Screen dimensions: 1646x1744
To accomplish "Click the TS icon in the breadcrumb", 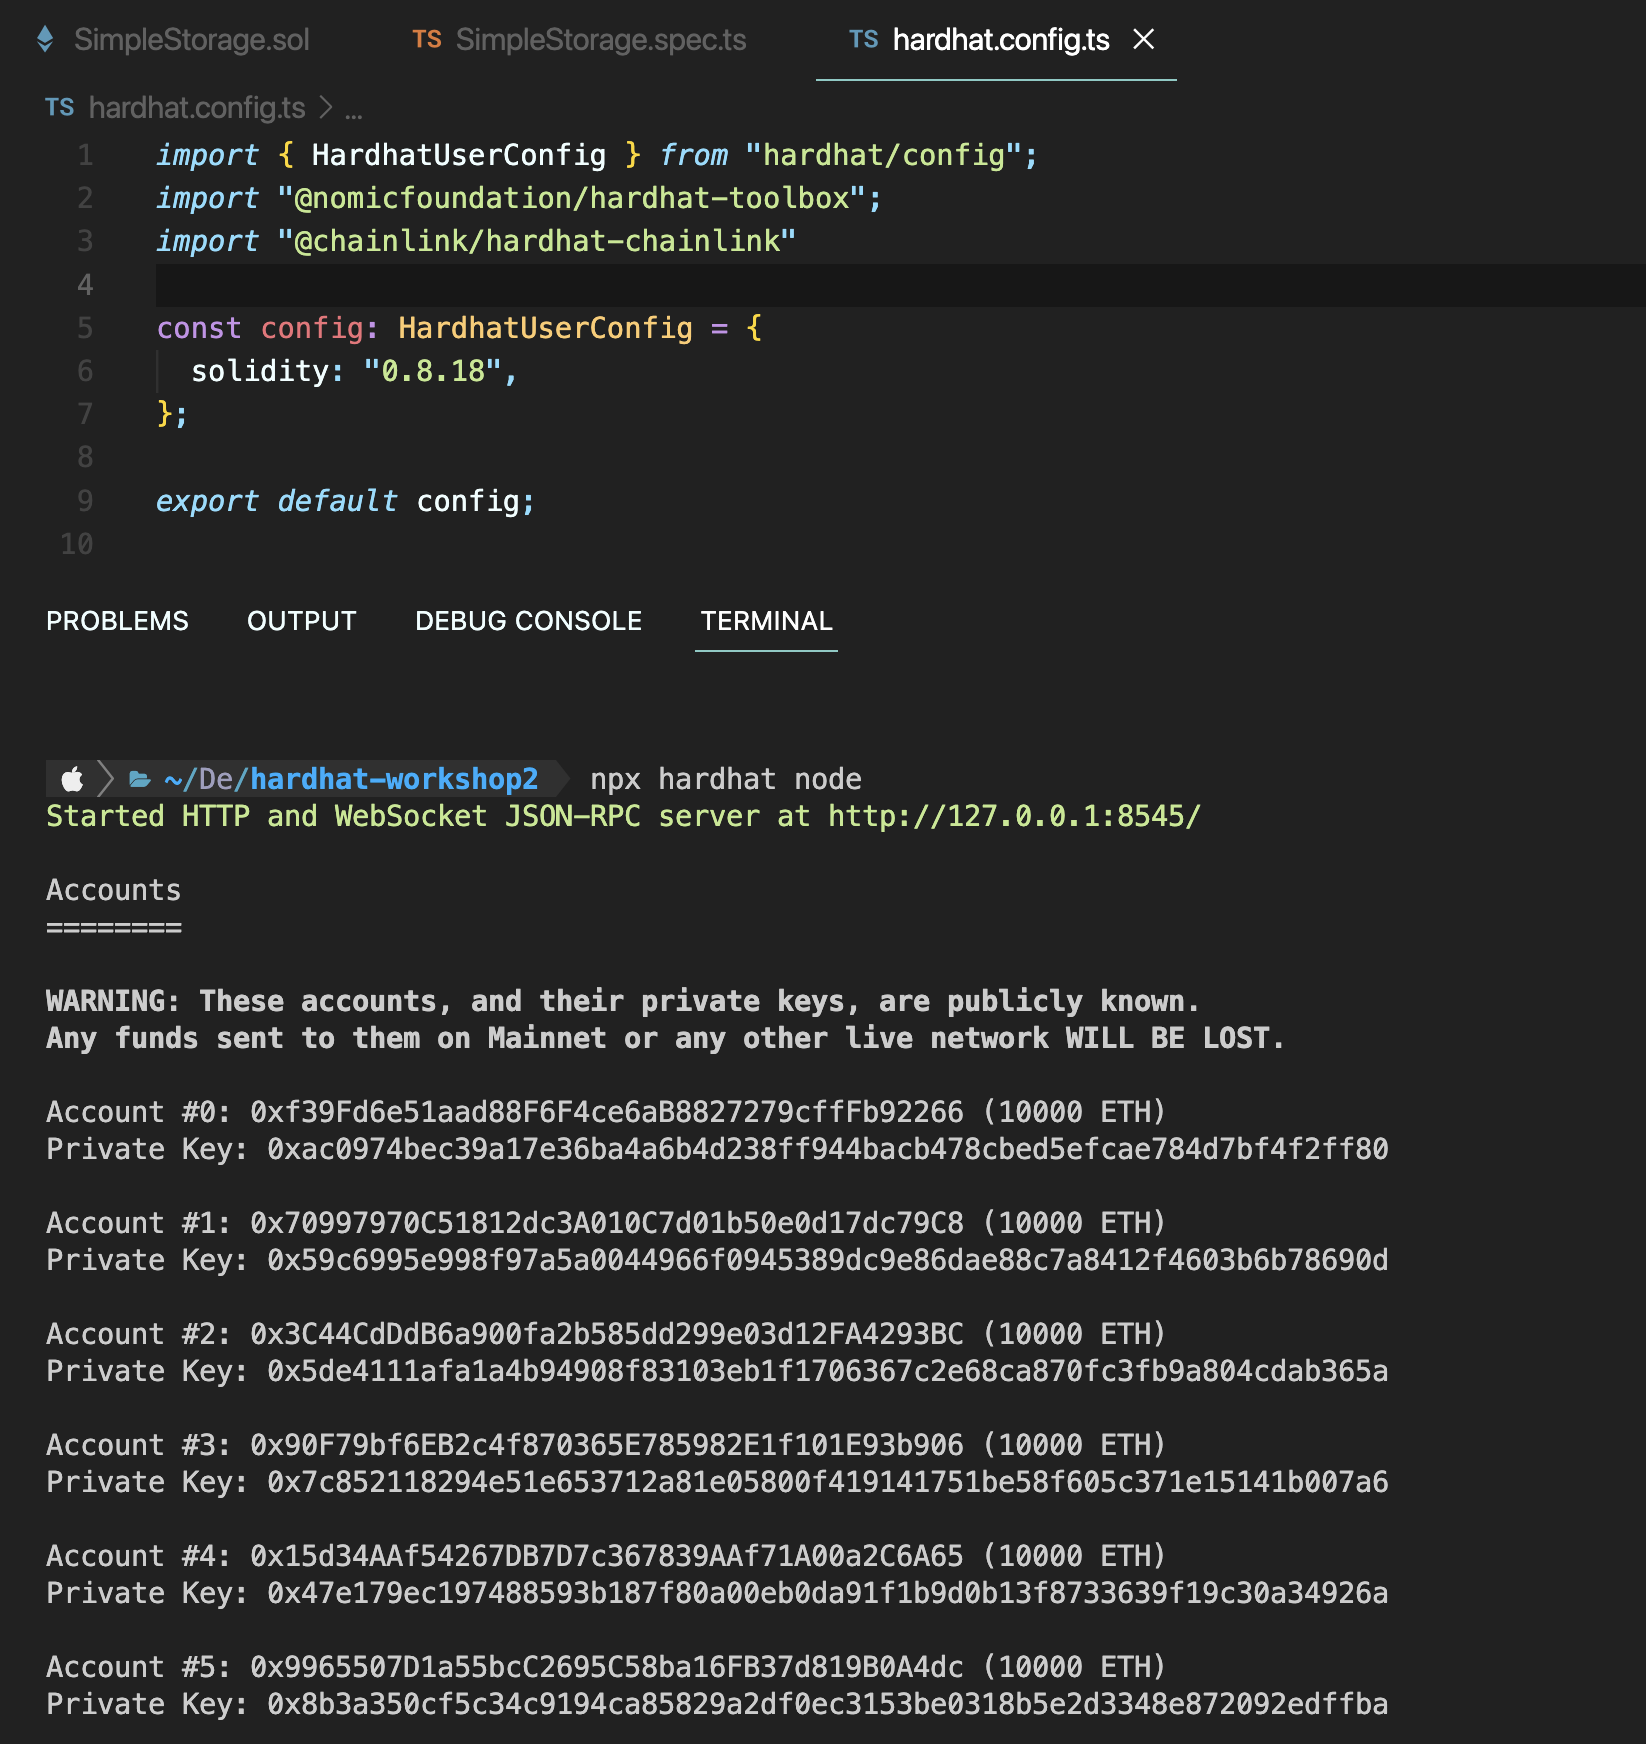I will 60,108.
